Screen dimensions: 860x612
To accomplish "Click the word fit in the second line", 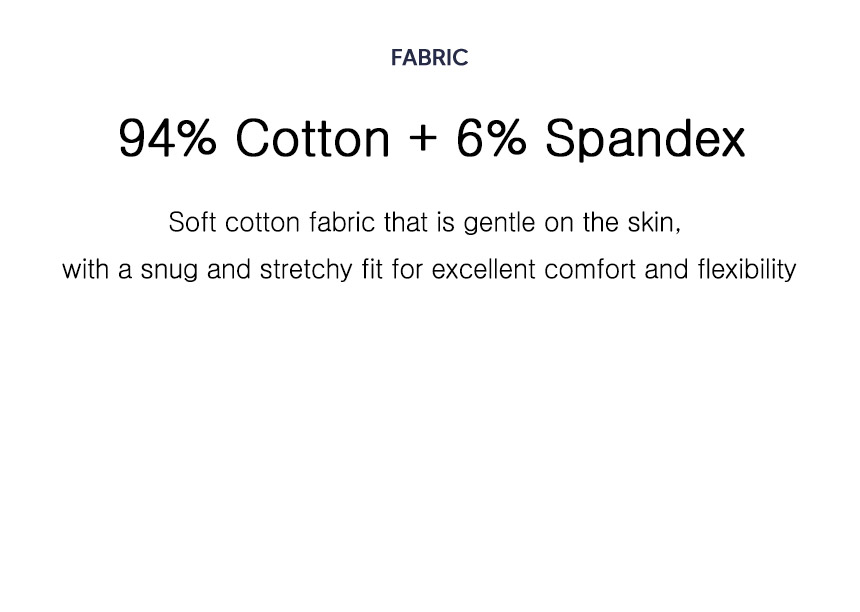I will click(x=372, y=269).
